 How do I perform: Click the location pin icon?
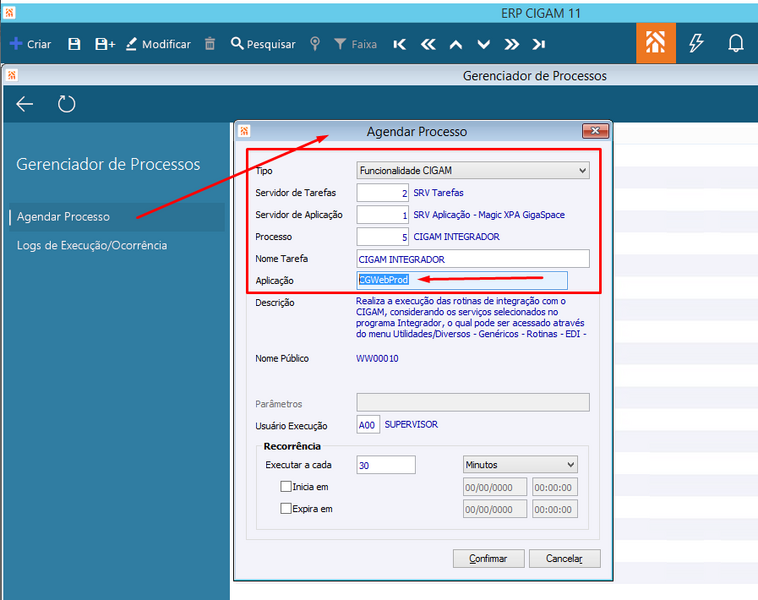click(x=315, y=44)
